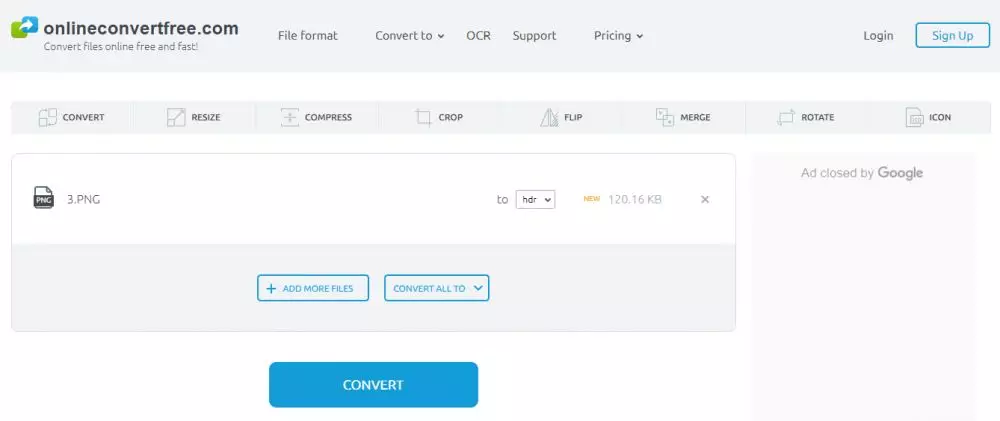The image size is (1000, 421).
Task: Open the Pricing menu
Action: [618, 36]
